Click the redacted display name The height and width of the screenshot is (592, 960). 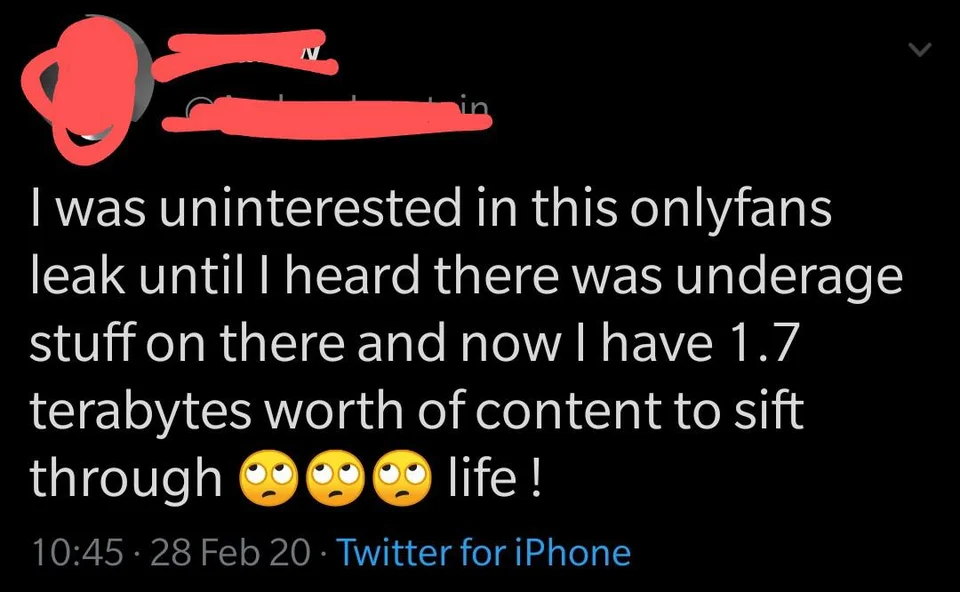tap(250, 54)
